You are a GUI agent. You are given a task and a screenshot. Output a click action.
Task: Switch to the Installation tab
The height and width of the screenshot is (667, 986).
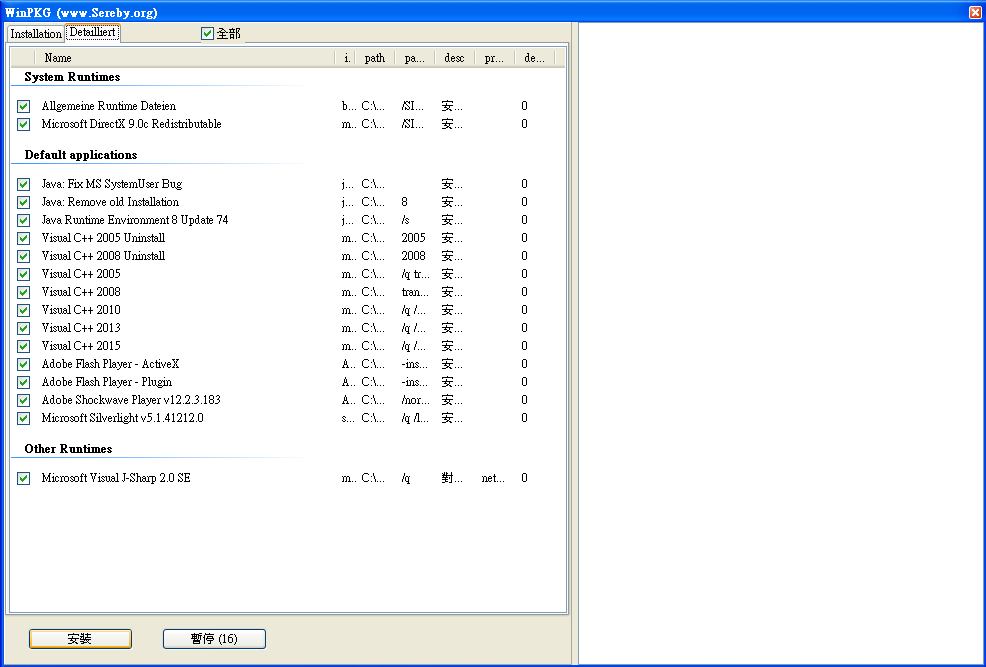(x=36, y=34)
